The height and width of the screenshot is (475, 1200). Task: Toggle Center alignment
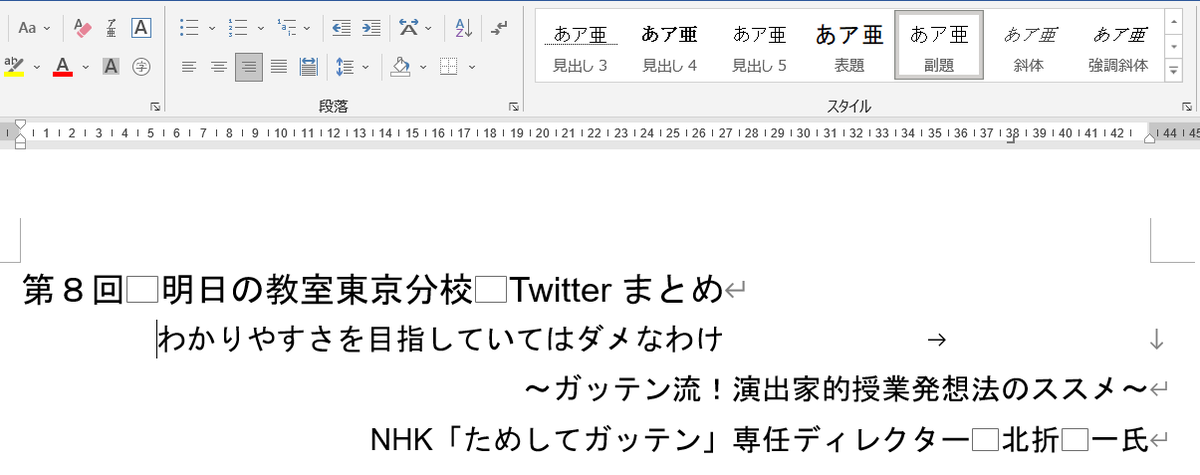219,67
